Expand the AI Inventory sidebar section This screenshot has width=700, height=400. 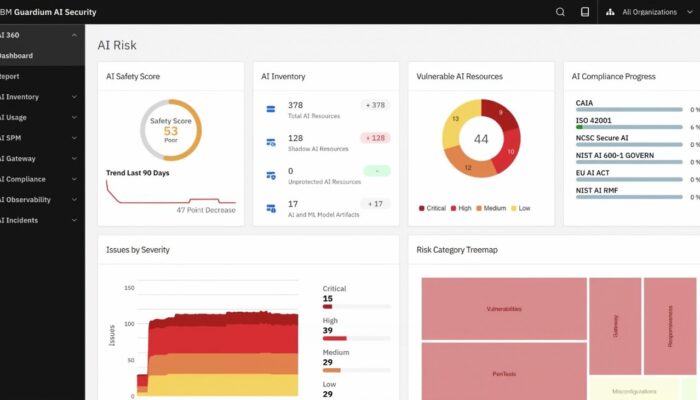pos(42,97)
